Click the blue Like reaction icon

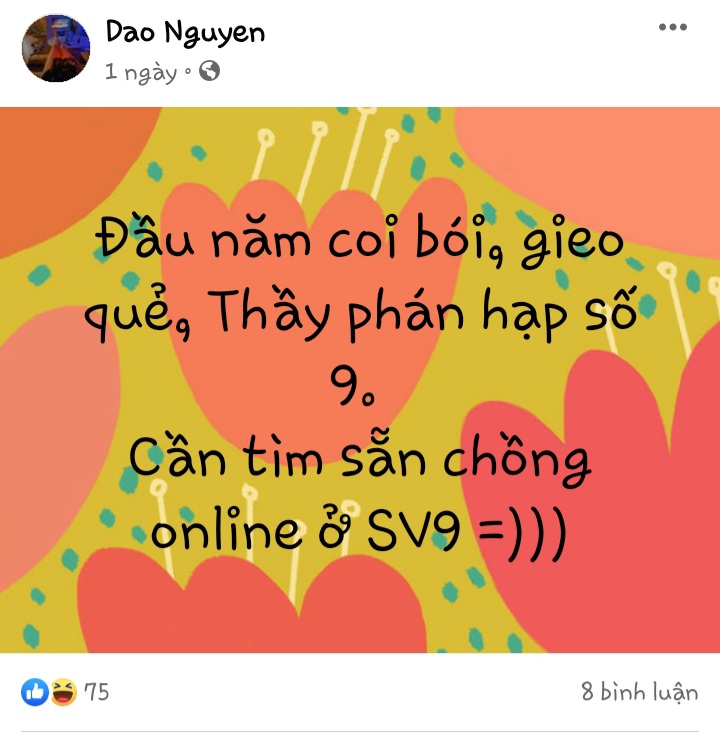click(35, 692)
